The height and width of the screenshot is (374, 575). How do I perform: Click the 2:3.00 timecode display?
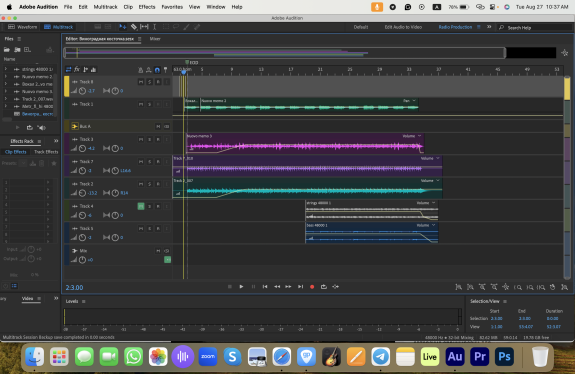tap(74, 287)
